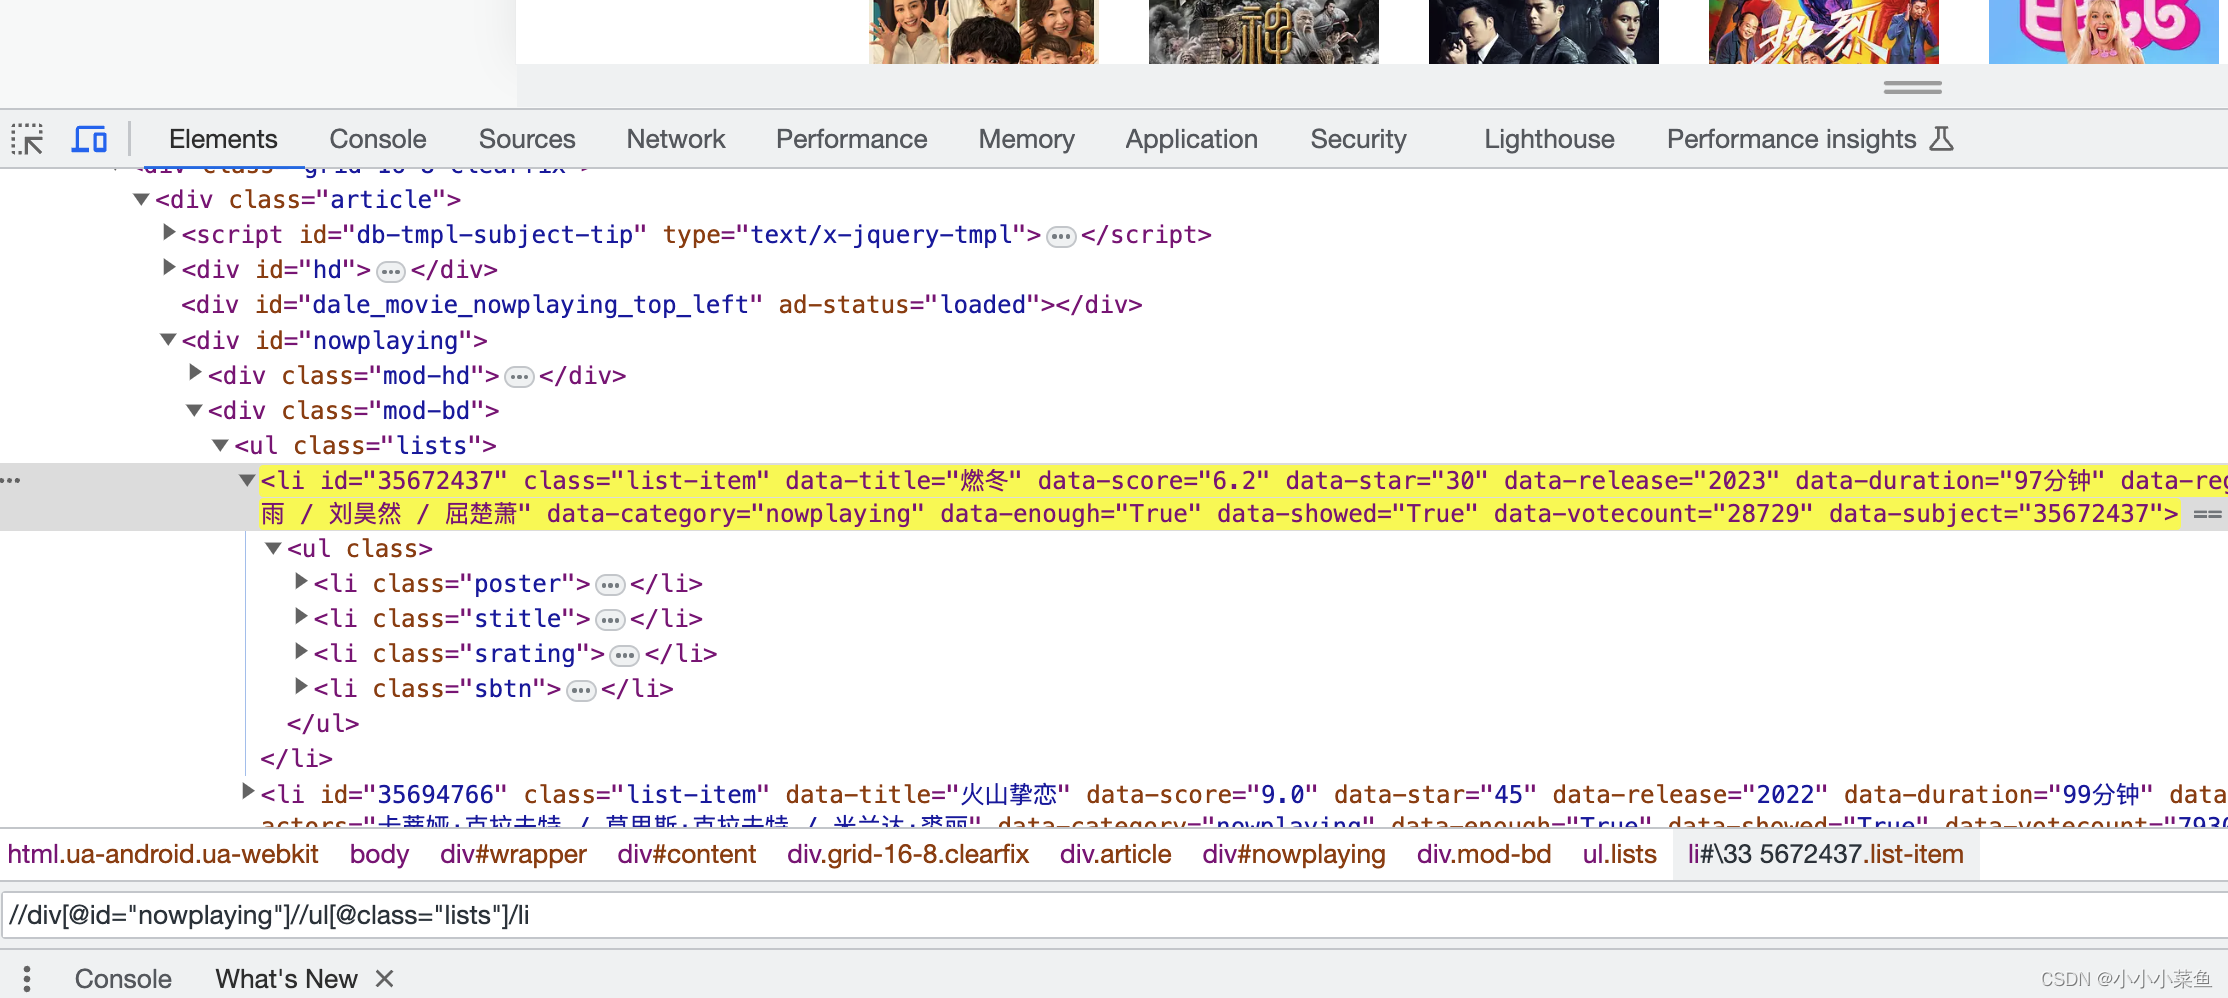The image size is (2228, 998).
Task: Click div.grid-16-8.clearfix in the breadcrumb
Action: point(908,854)
